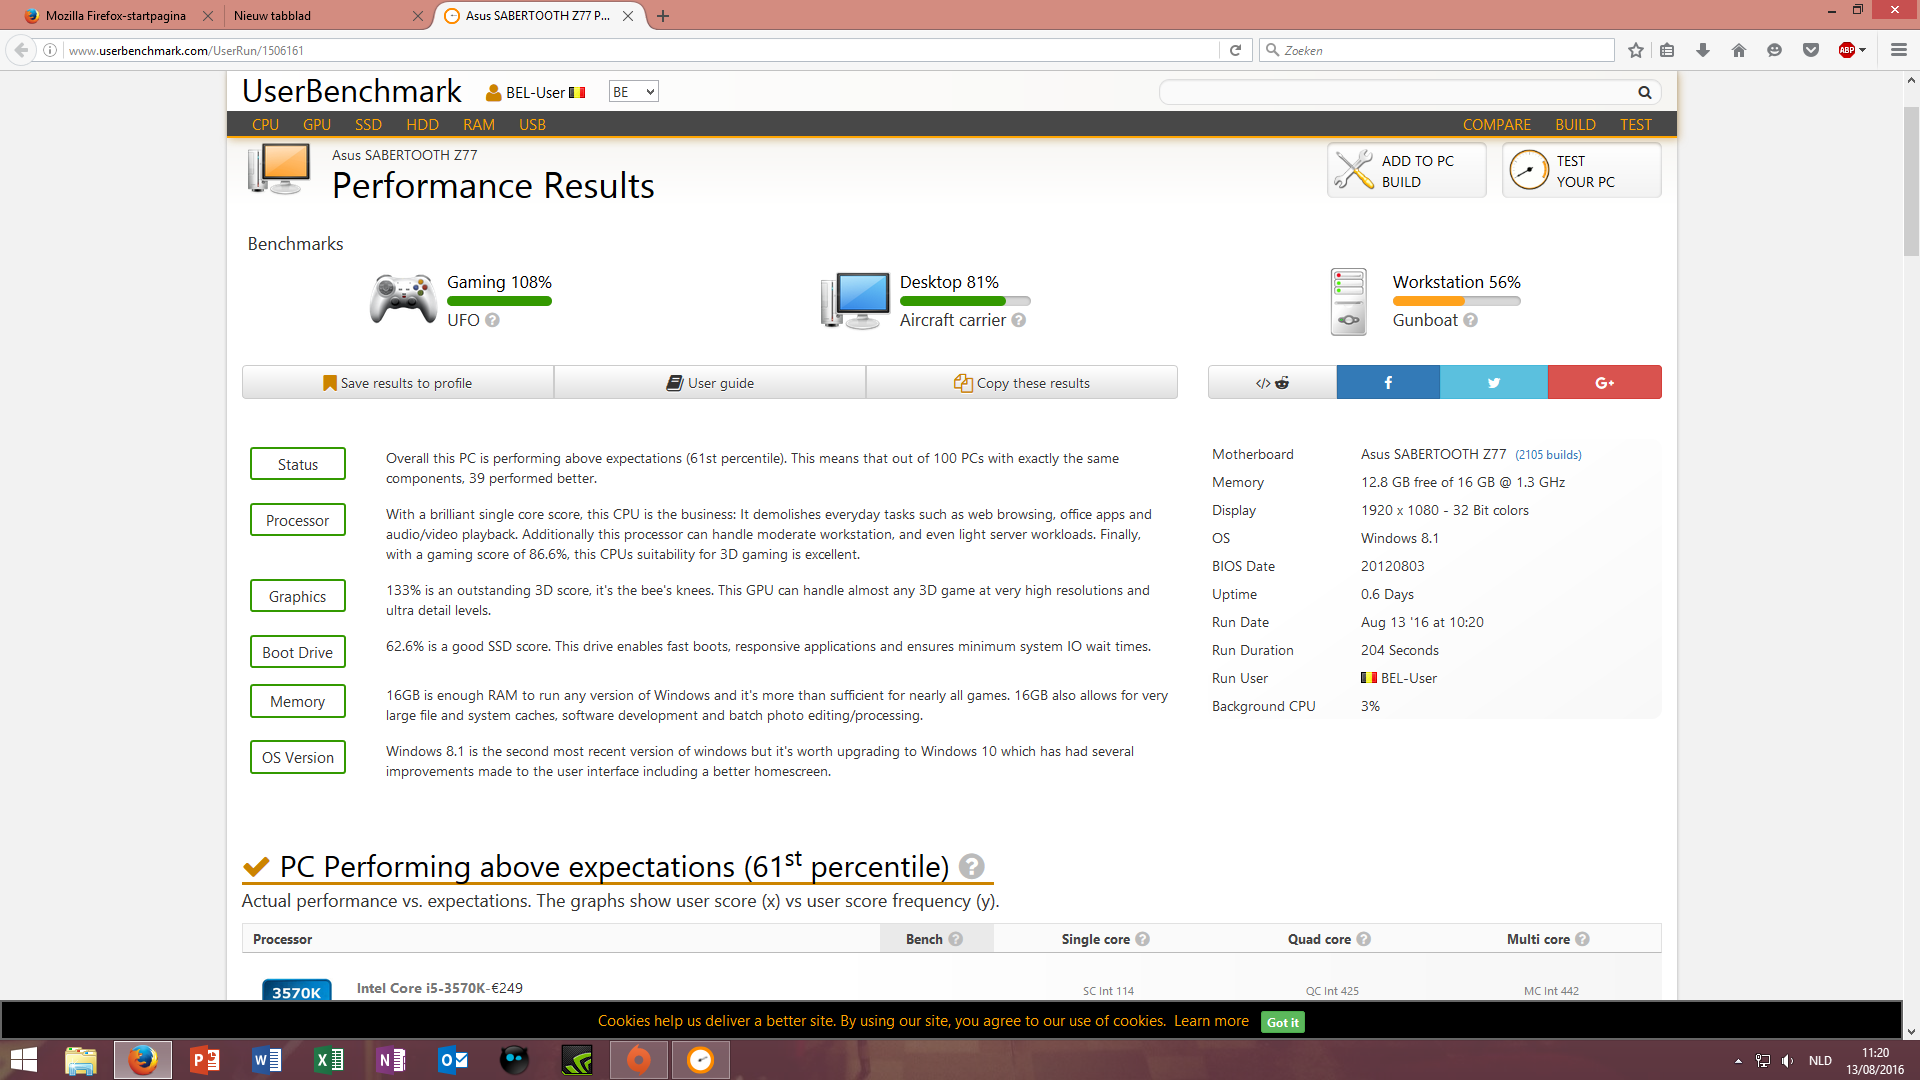Bookmark this page with star icon
The width and height of the screenshot is (1920, 1080).
1636,50
